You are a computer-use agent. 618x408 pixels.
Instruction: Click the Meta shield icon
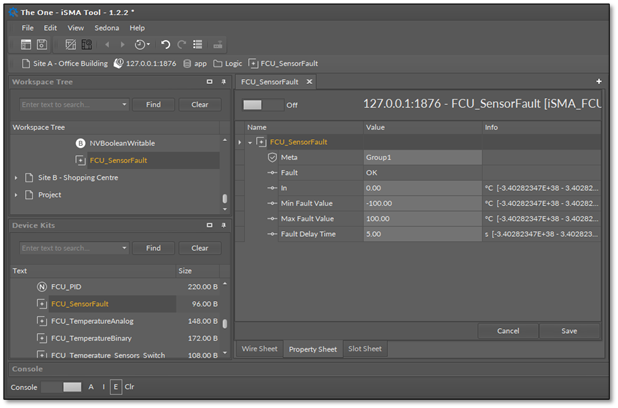pos(271,157)
